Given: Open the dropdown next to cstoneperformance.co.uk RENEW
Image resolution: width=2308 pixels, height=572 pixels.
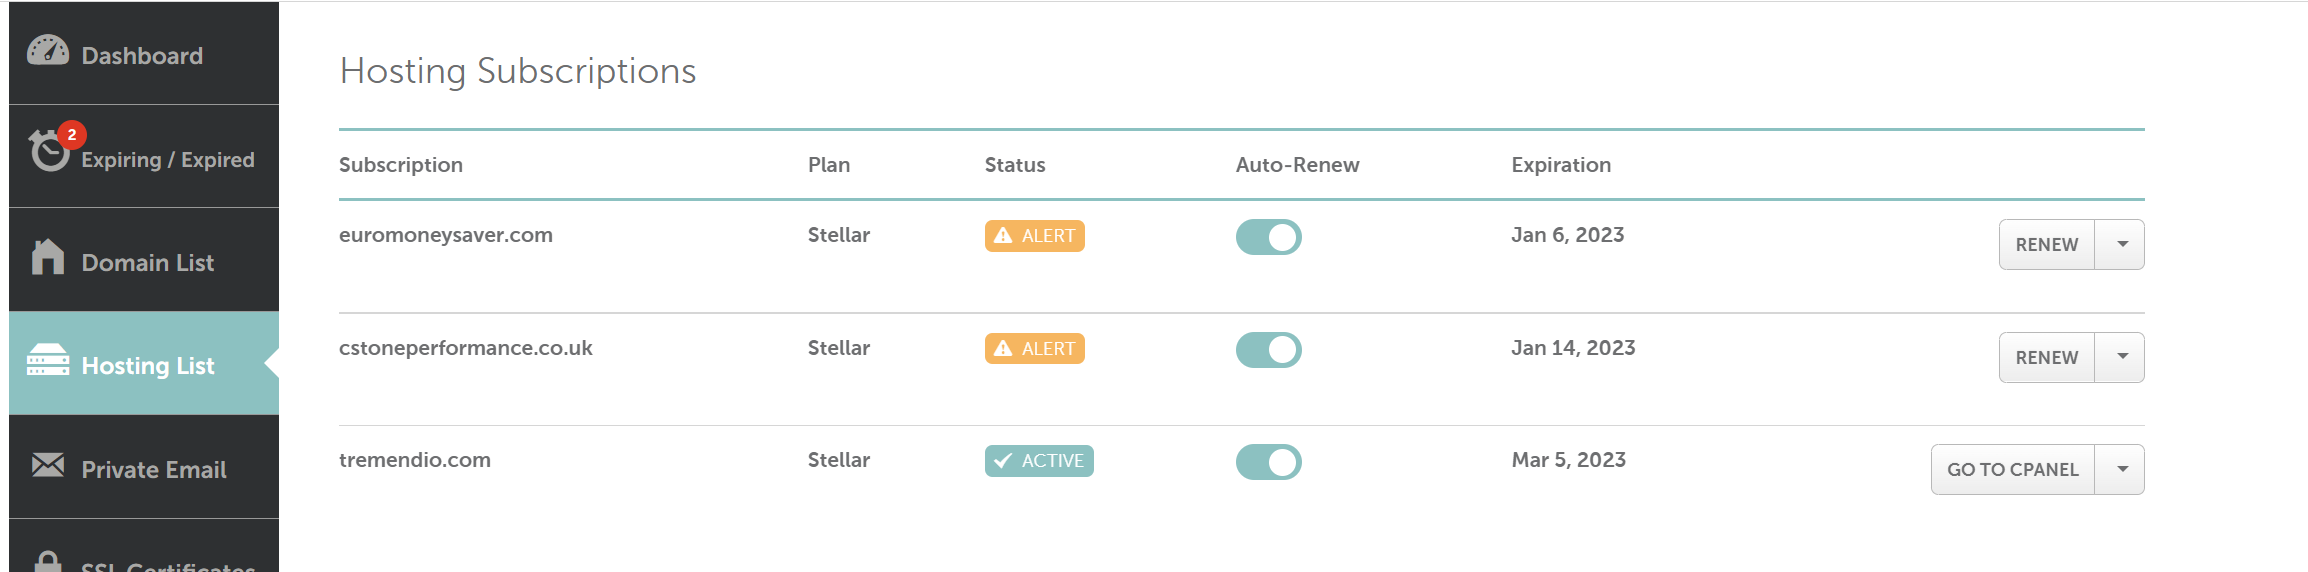Looking at the screenshot, I should click(2120, 358).
